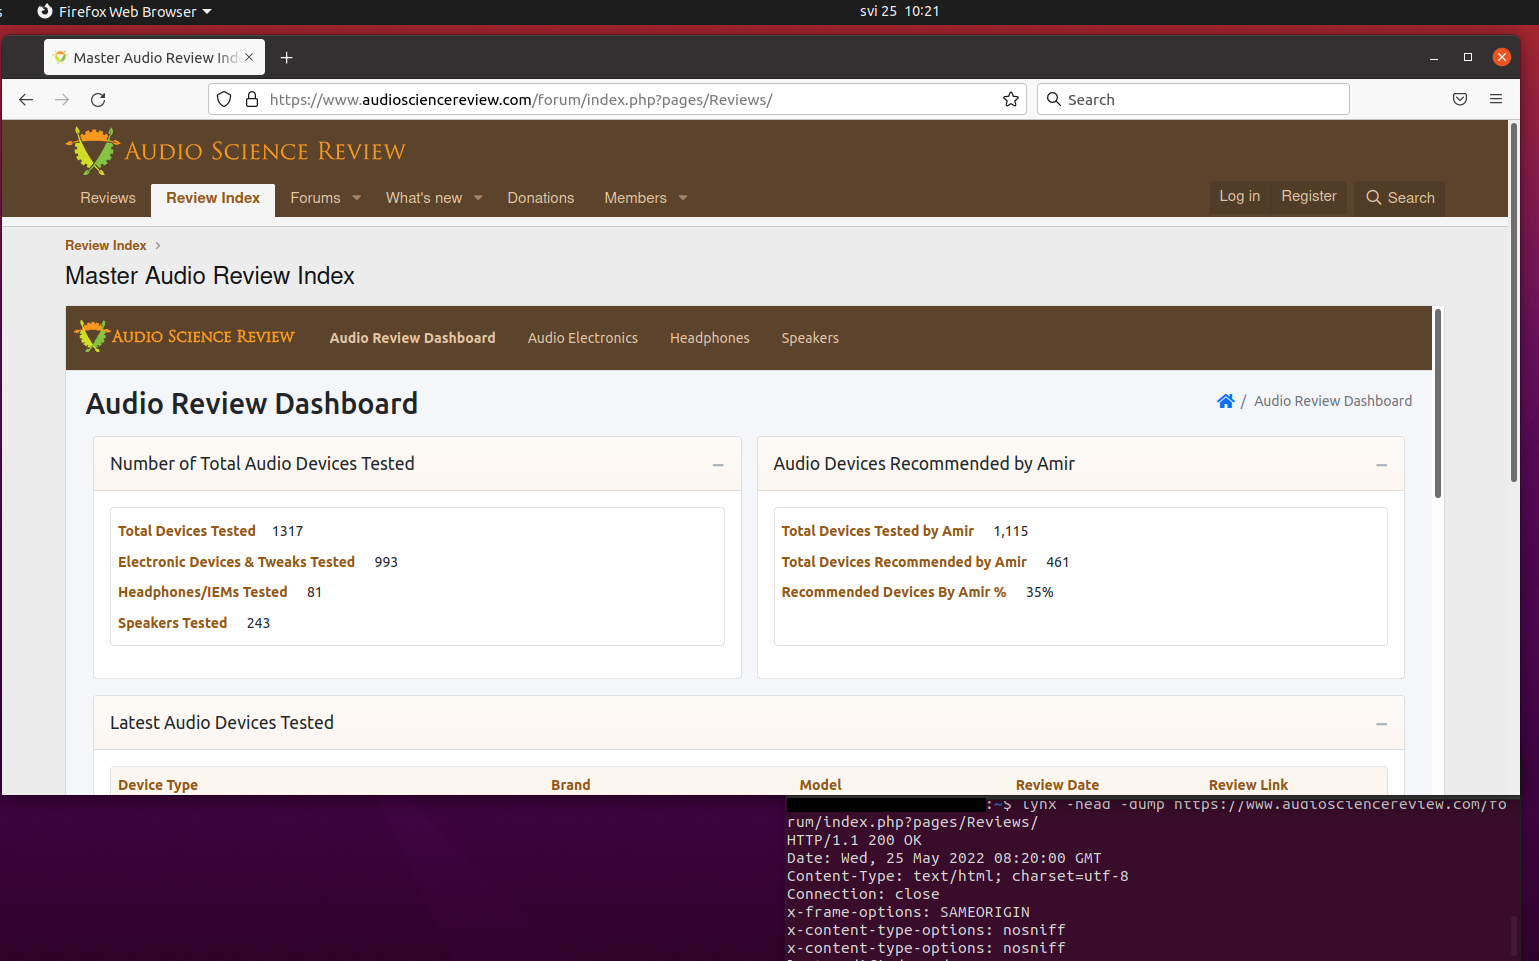Viewport: 1539px width, 961px height.
Task: Open the shield tracking protection icon
Action: tap(224, 100)
